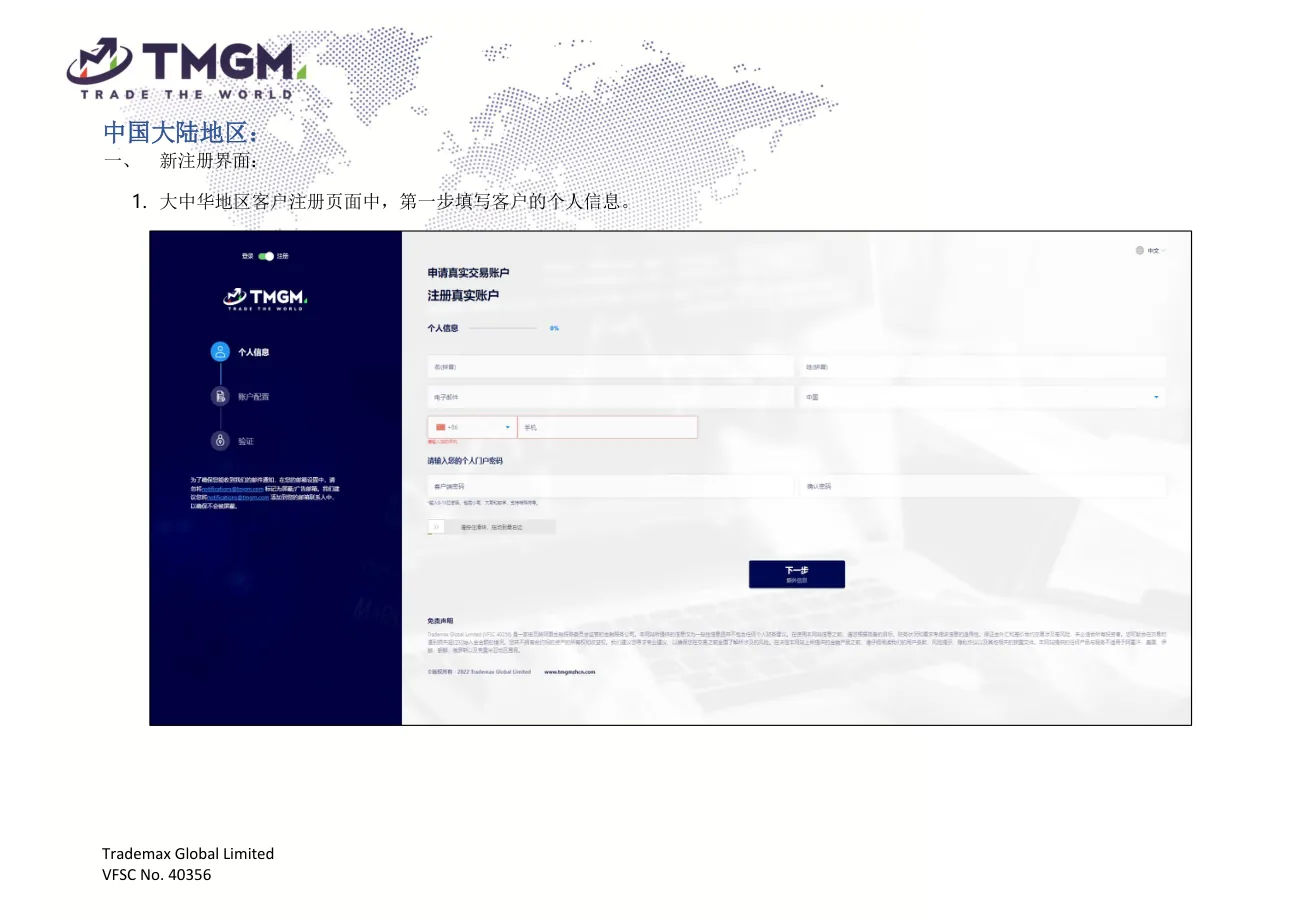The height and width of the screenshot is (920, 1300).
Task: Click the white TMGM logo in the sidebar
Action: 265,299
